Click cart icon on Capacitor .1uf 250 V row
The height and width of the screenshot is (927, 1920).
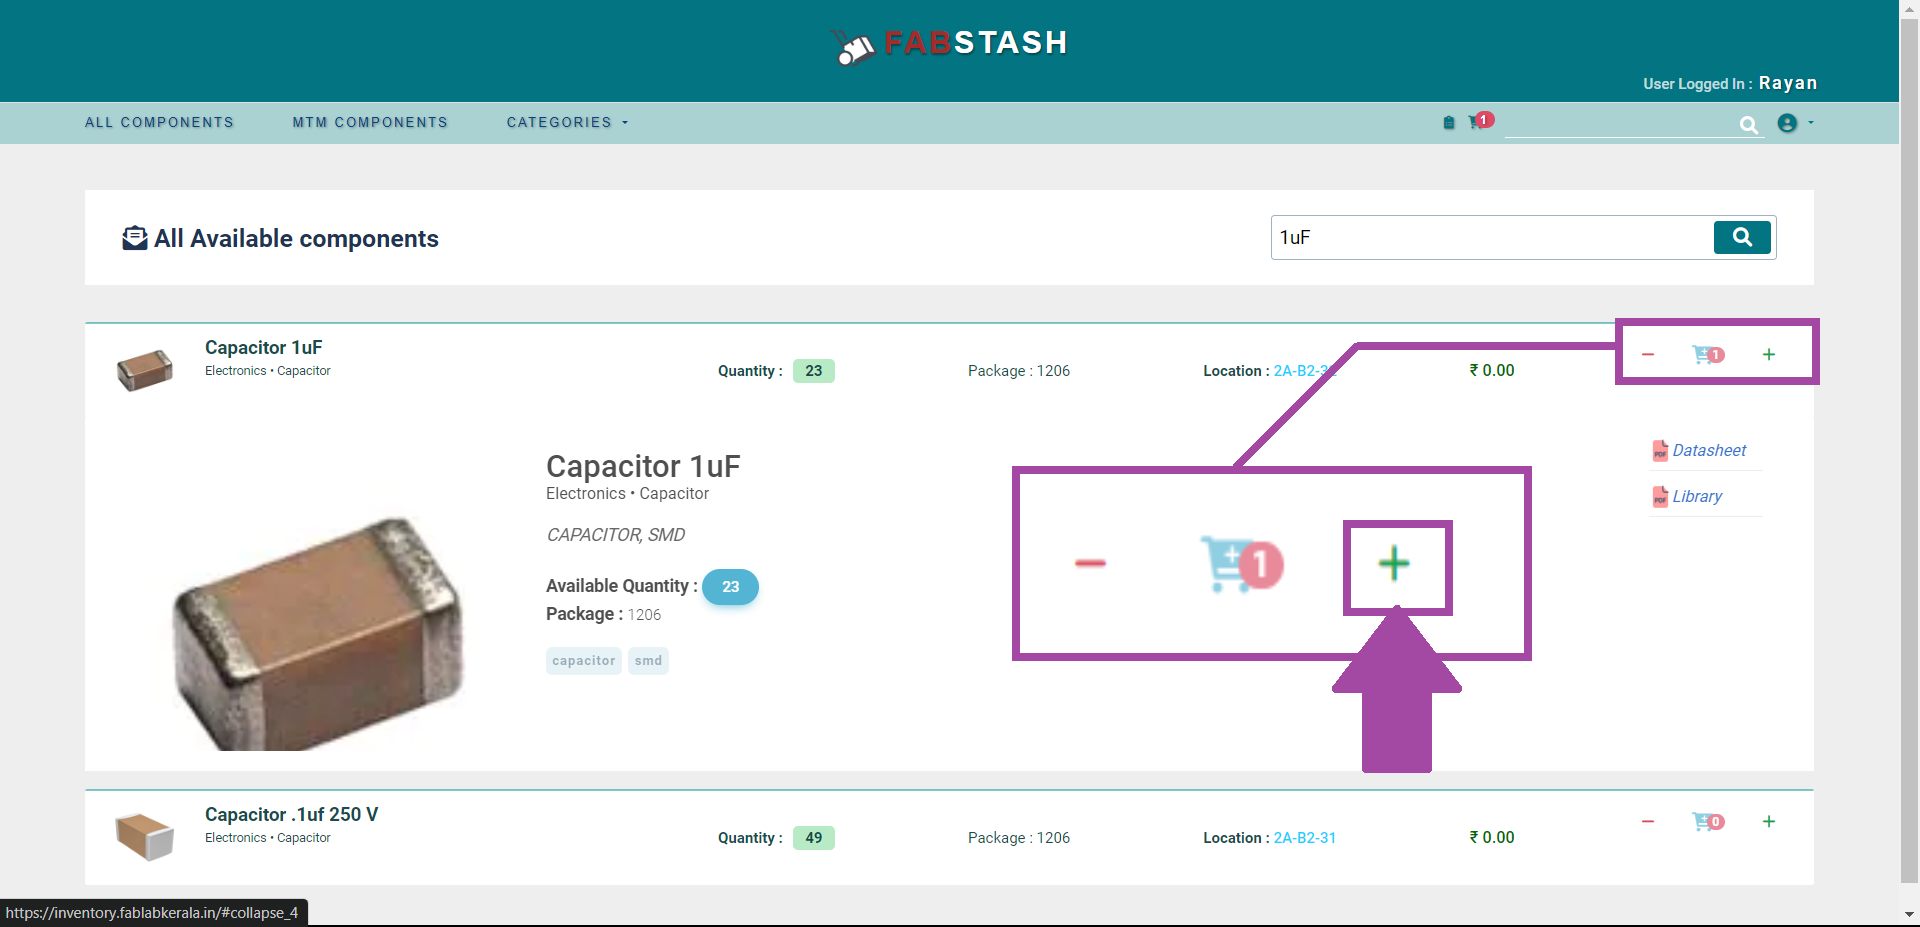[x=1705, y=822]
